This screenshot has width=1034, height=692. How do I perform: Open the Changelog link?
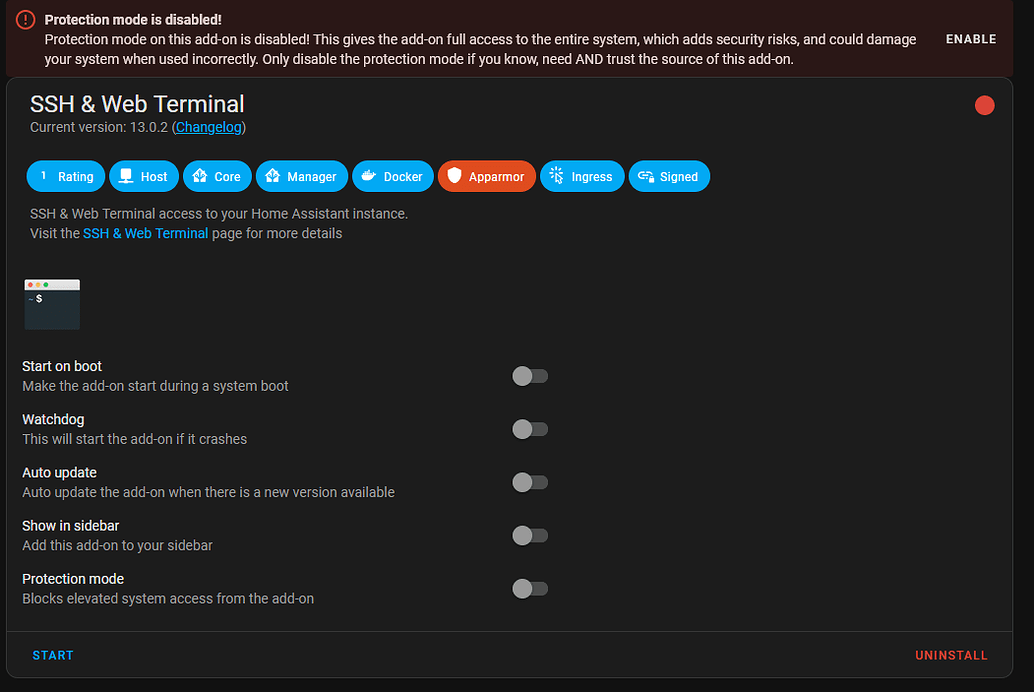coord(209,127)
